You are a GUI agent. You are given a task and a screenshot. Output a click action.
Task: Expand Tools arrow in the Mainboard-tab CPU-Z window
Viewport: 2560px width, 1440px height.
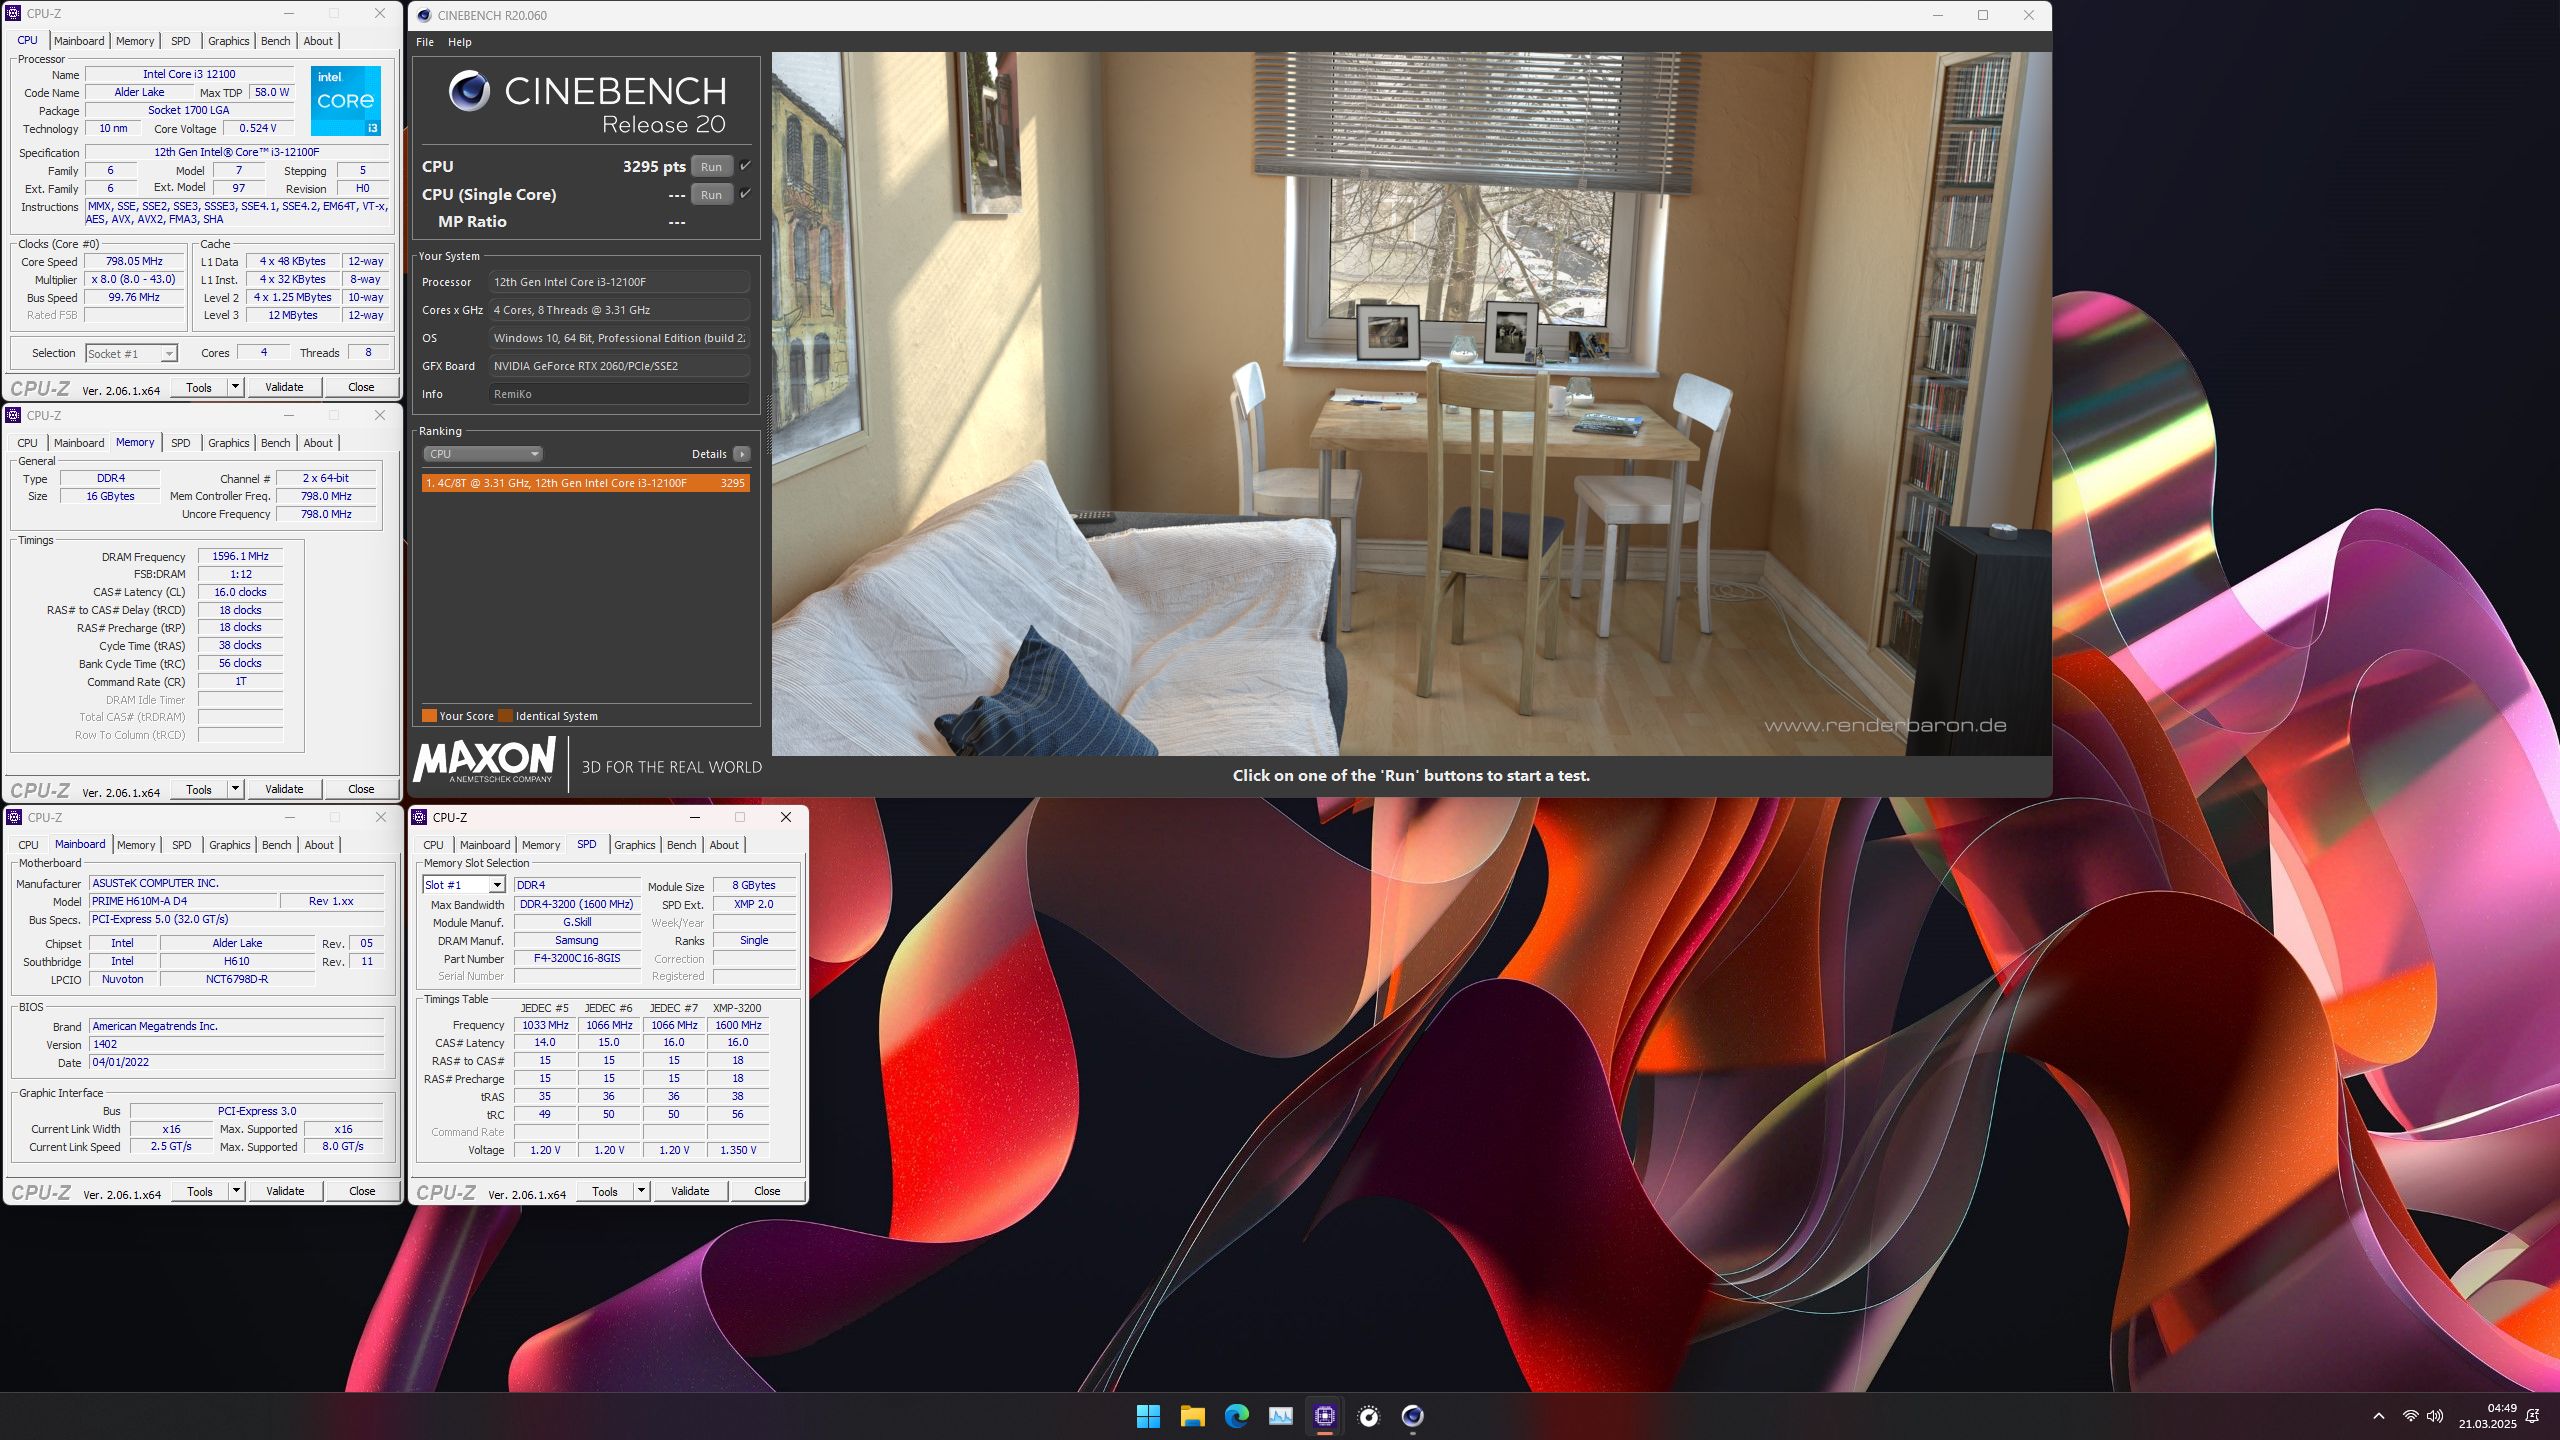tap(236, 1191)
